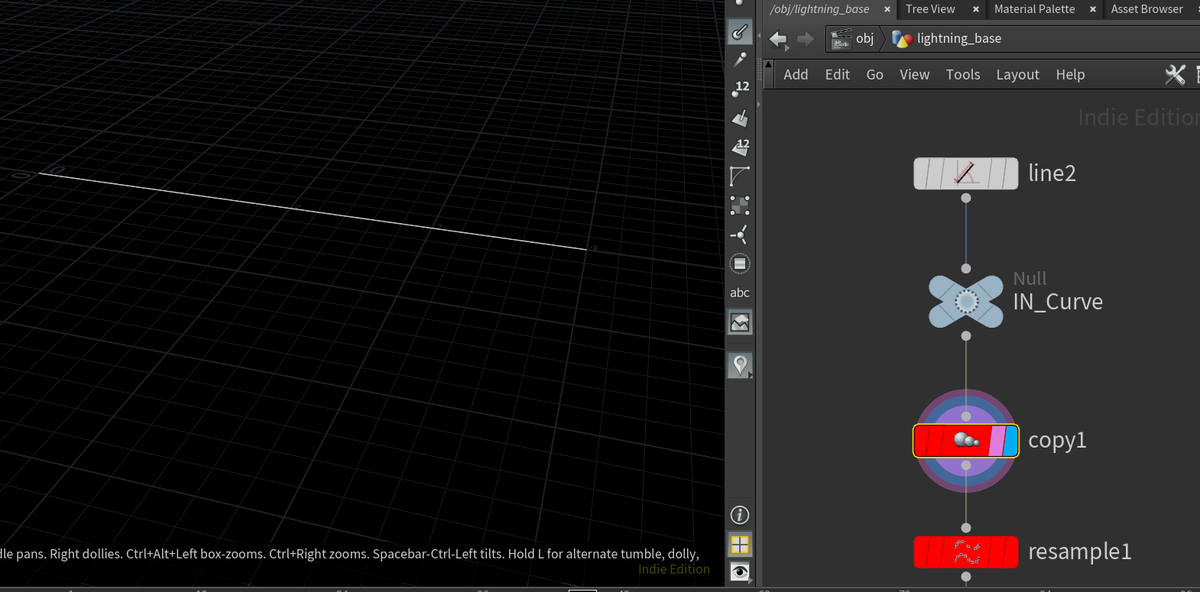Click the viewport navigation hint text at bottom
Viewport: 1200px width, 592px height.
350,553
